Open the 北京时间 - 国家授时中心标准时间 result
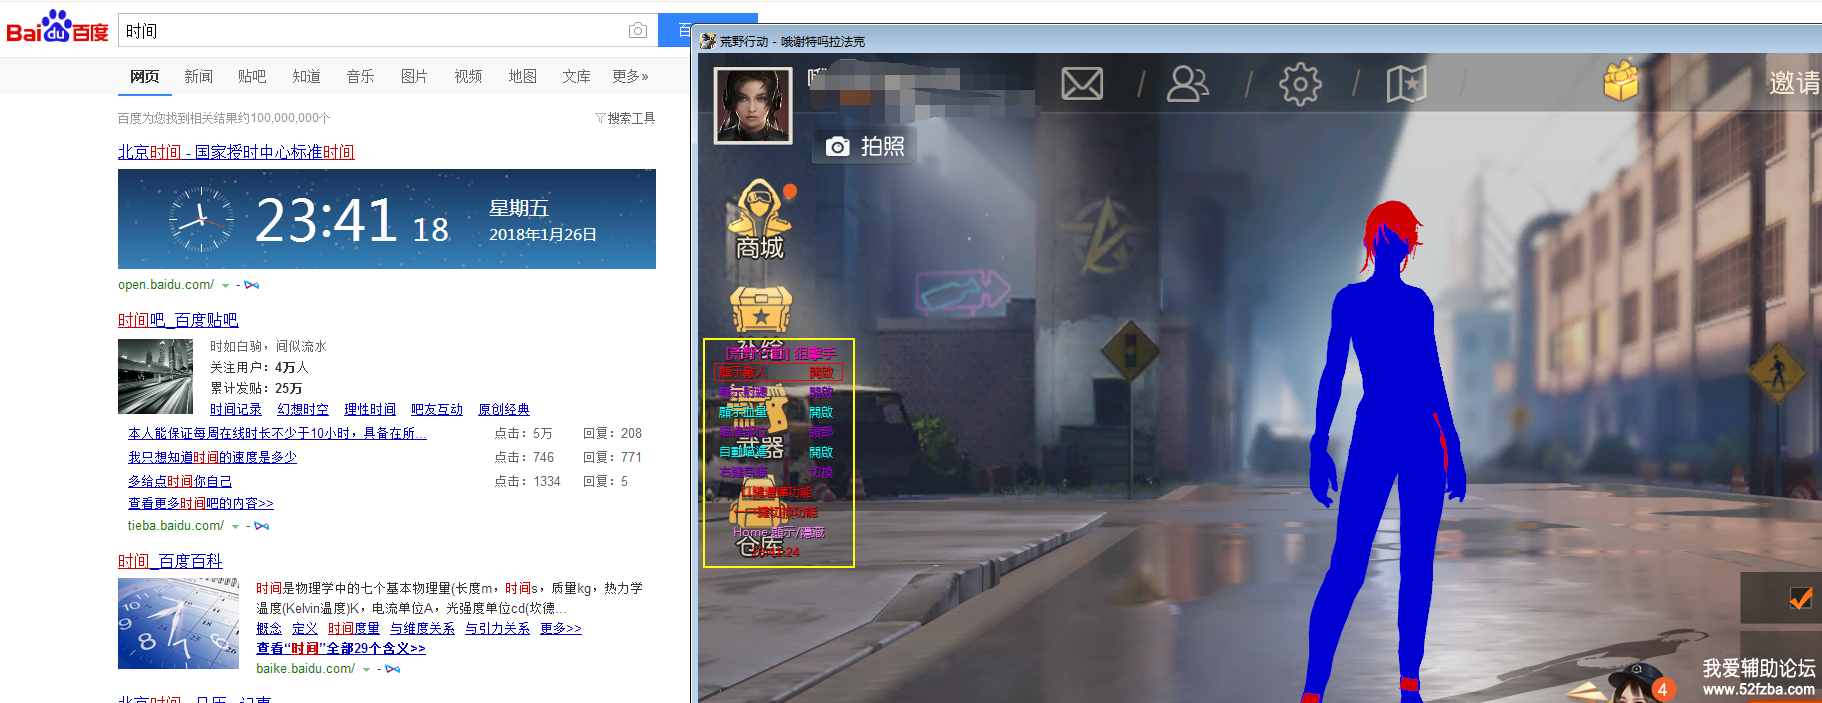The image size is (1822, 703). [236, 152]
